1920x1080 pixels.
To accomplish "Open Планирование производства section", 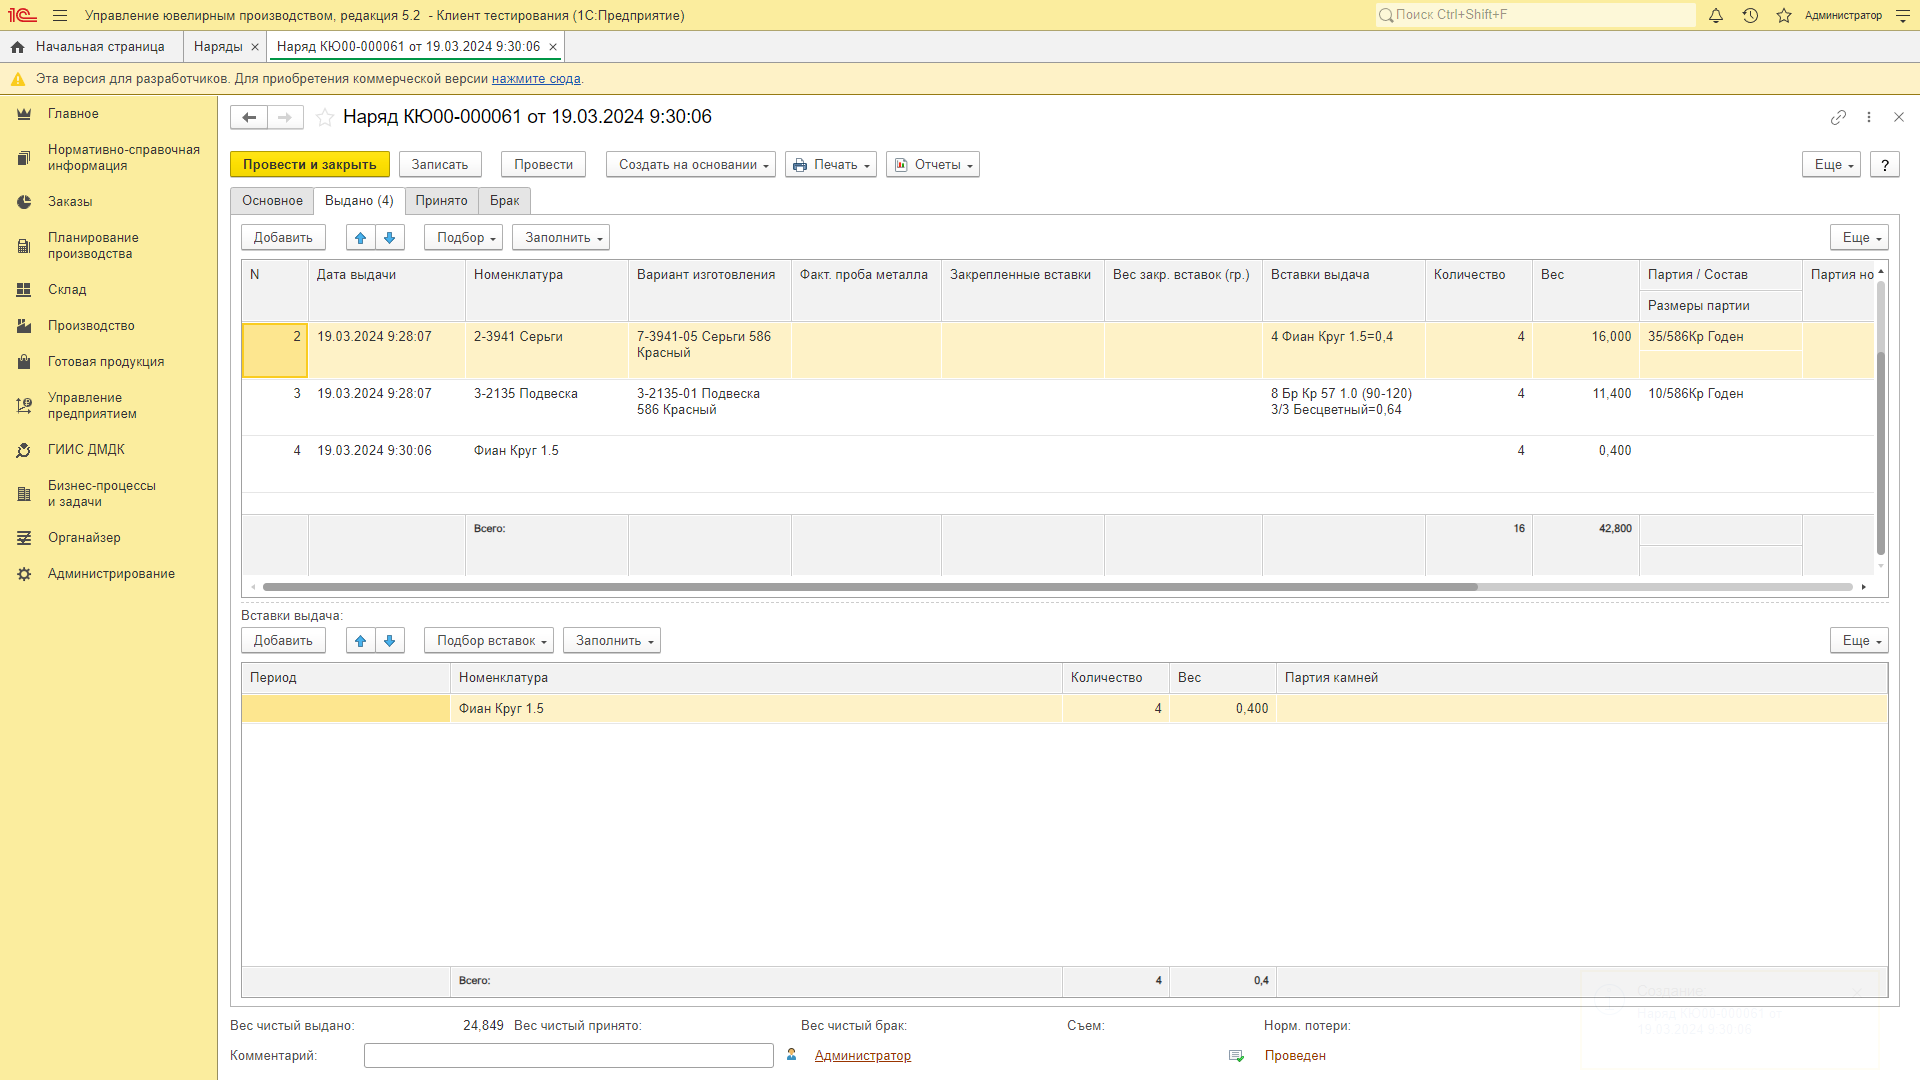I will pos(93,246).
